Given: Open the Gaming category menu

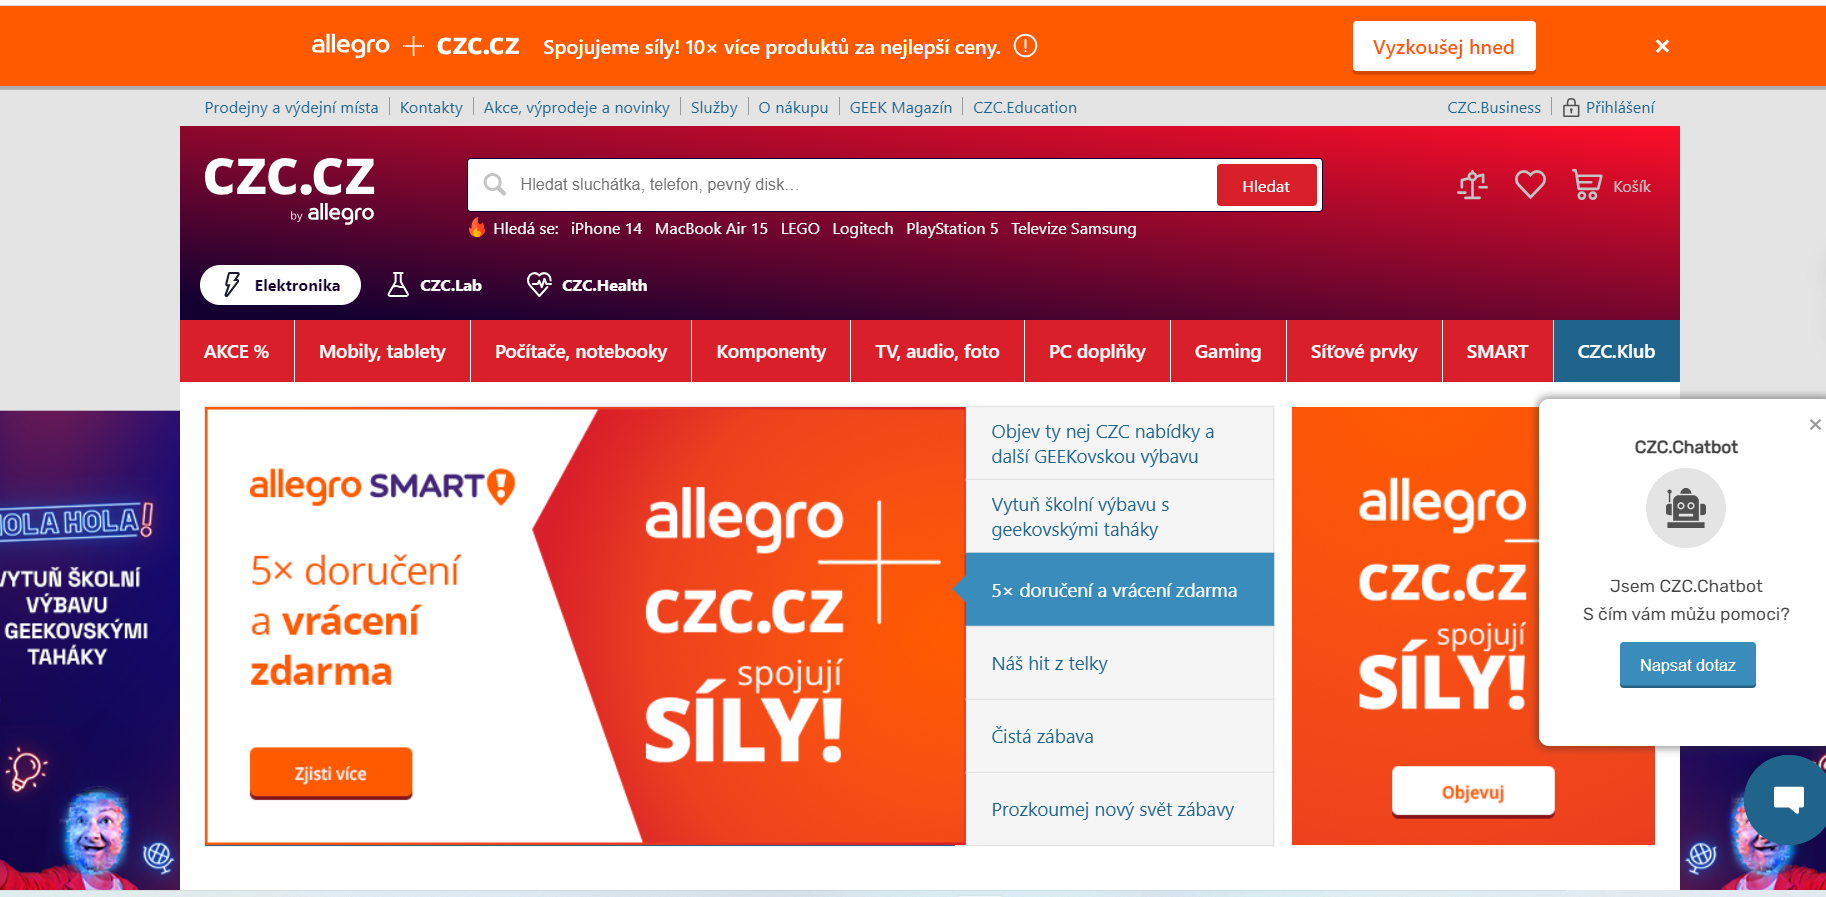Looking at the screenshot, I should click(1228, 351).
